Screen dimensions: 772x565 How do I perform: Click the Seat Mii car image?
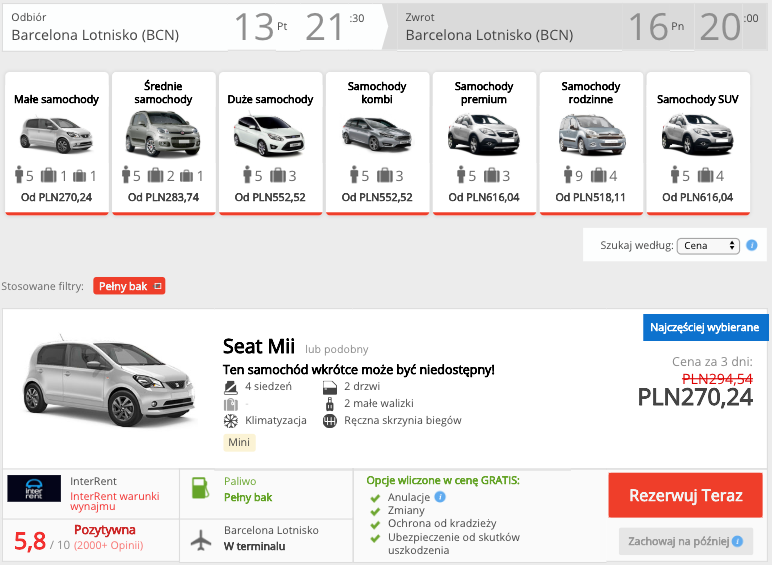(109, 382)
